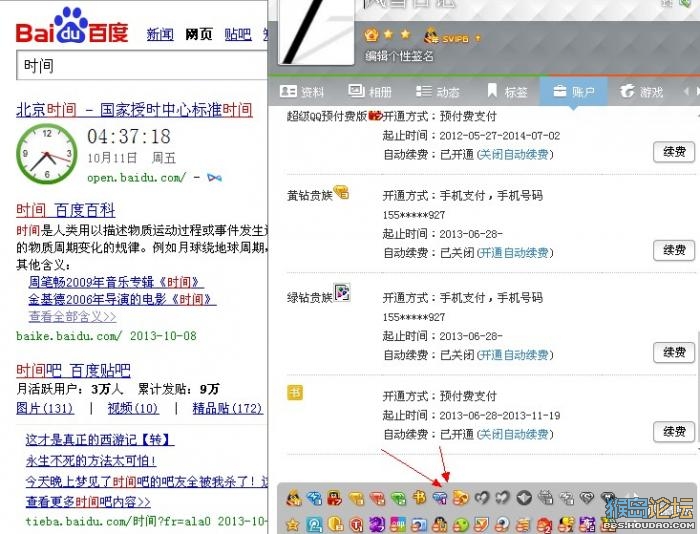Open 金基德2006年导演的电影《时间》 link
The width and height of the screenshot is (700, 534).
pyautogui.click(x=122, y=299)
